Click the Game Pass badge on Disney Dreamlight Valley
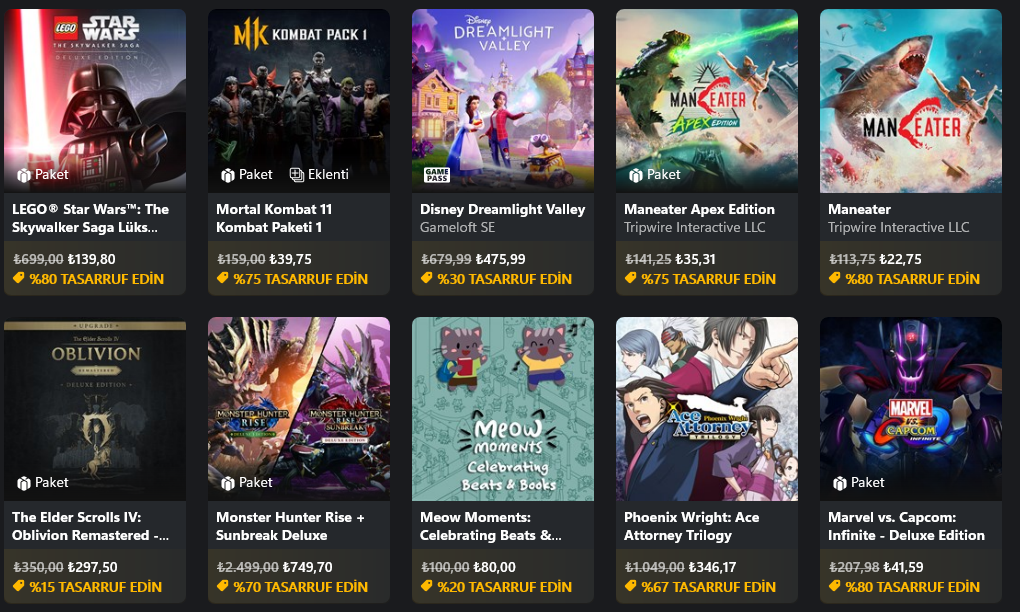1020x612 pixels. 436,174
